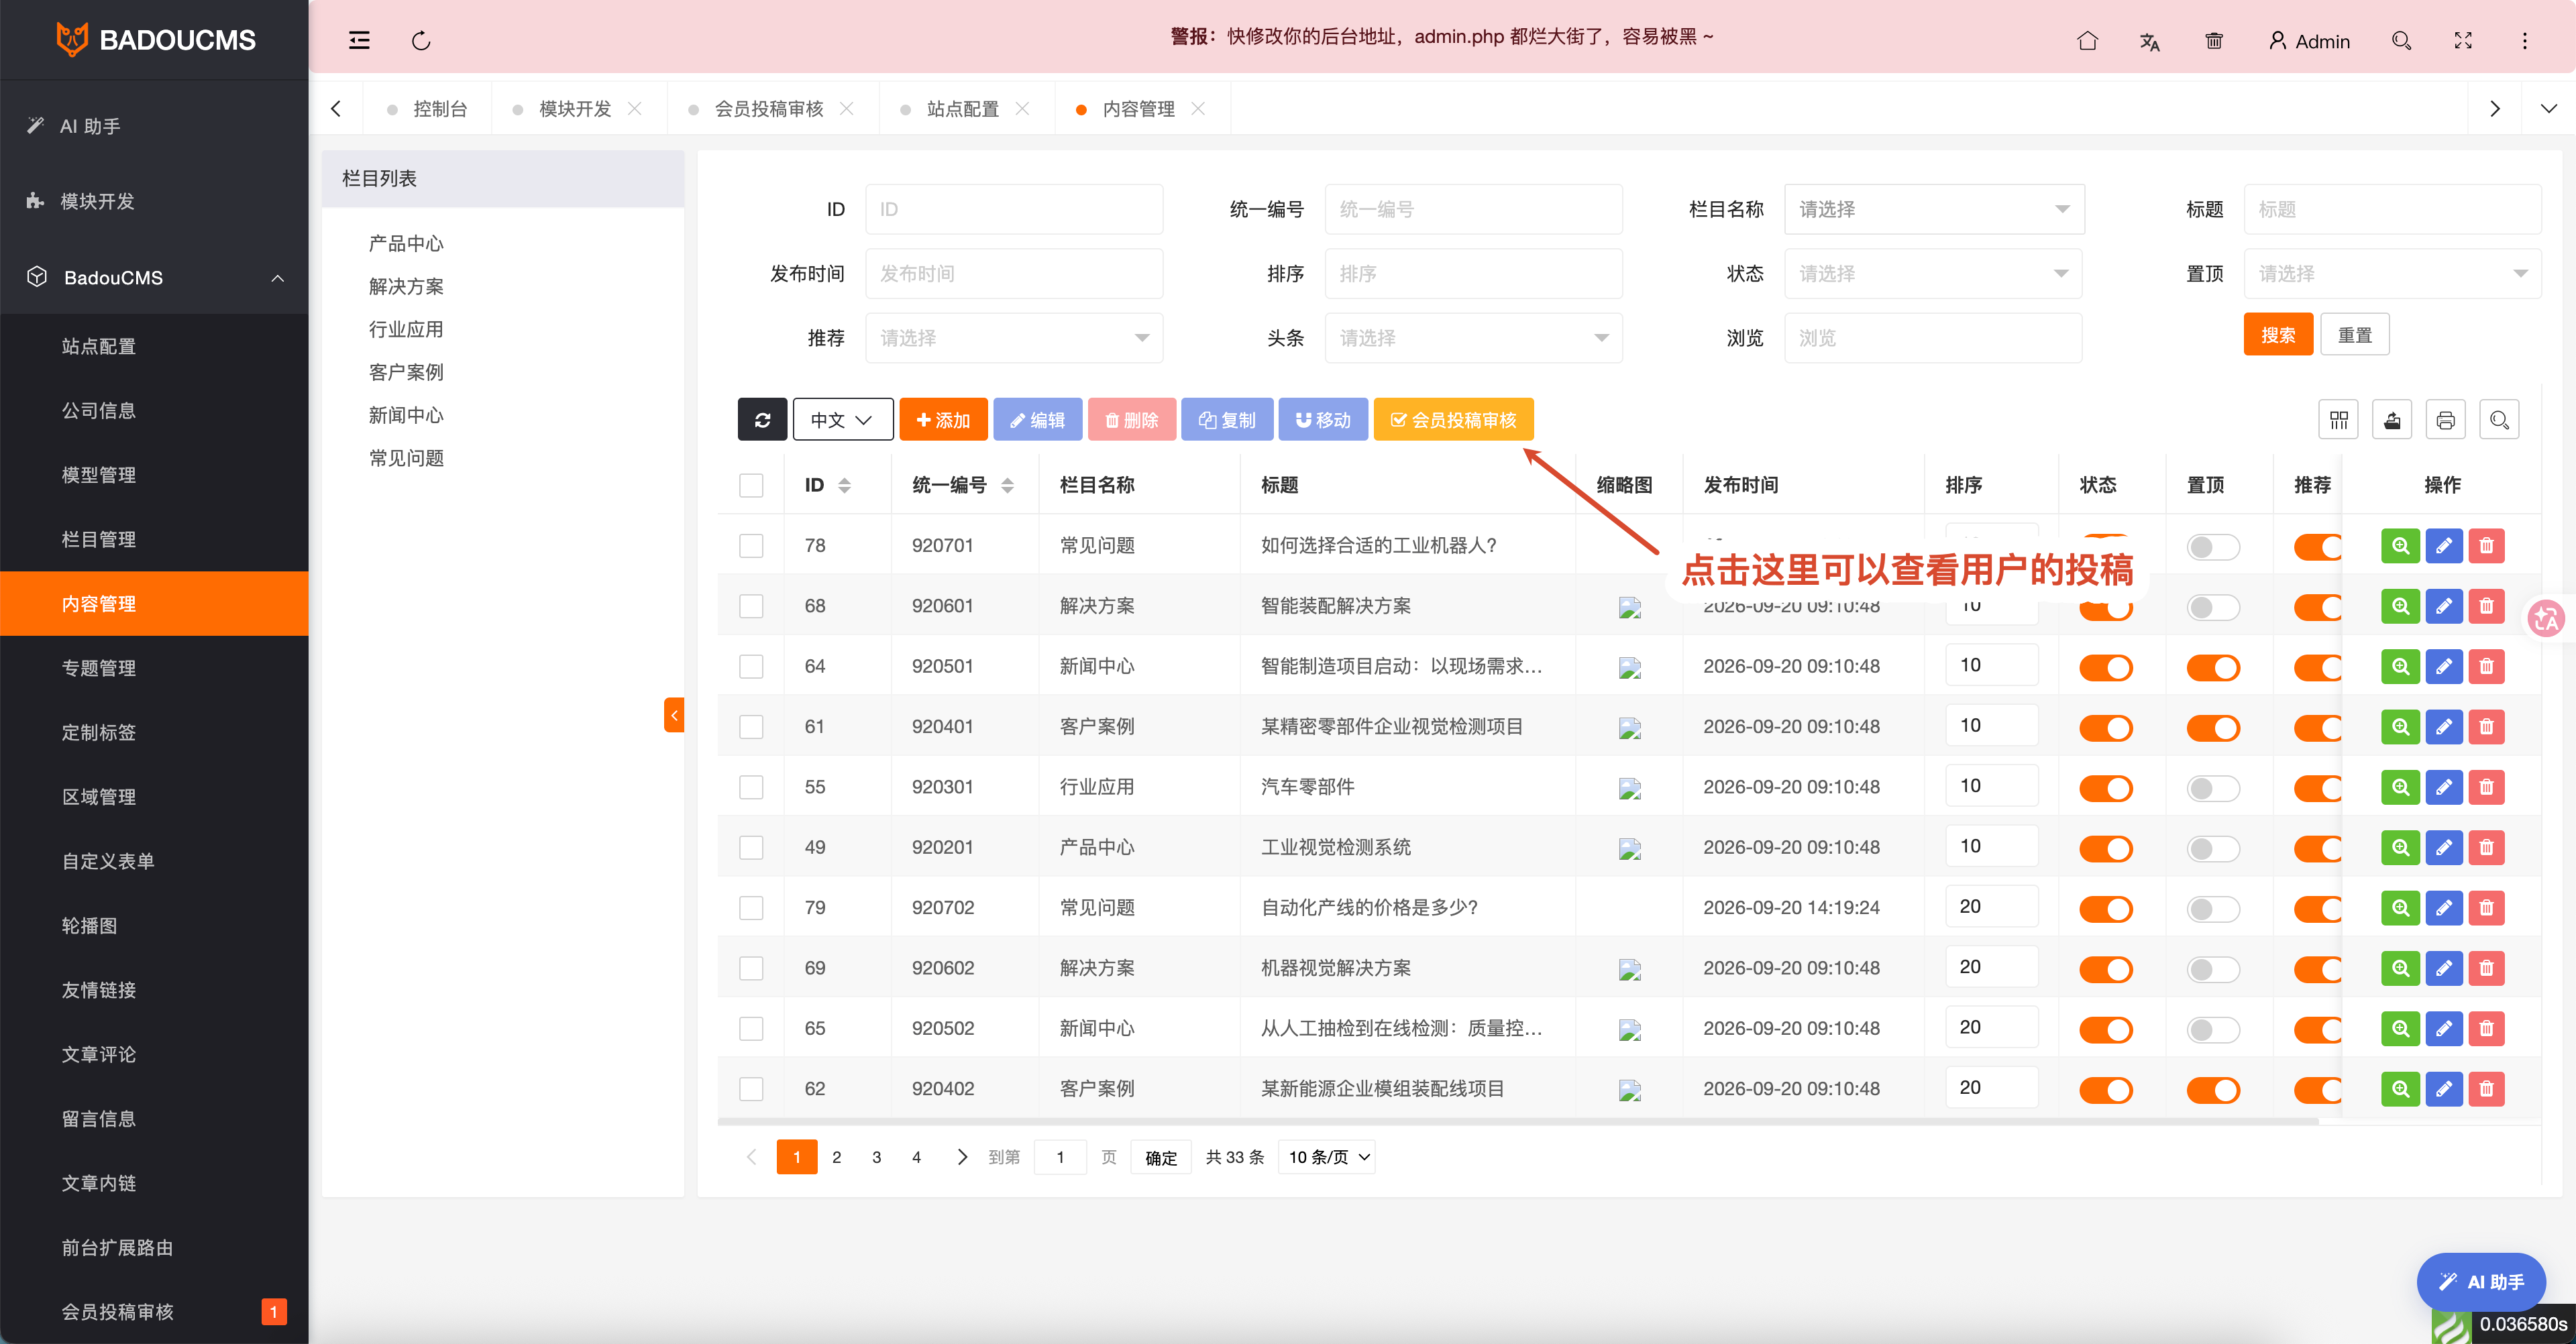This screenshot has width=2576, height=1344.
Task: Collapse the sidebar menu with hamburger icon
Action: point(359,41)
